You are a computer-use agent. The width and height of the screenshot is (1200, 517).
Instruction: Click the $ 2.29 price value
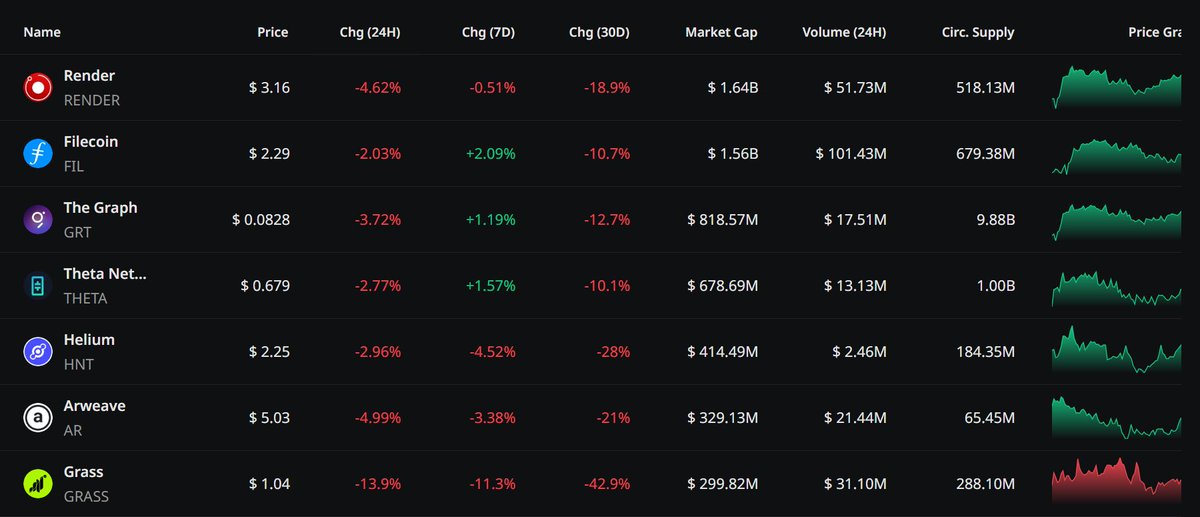pyautogui.click(x=269, y=154)
